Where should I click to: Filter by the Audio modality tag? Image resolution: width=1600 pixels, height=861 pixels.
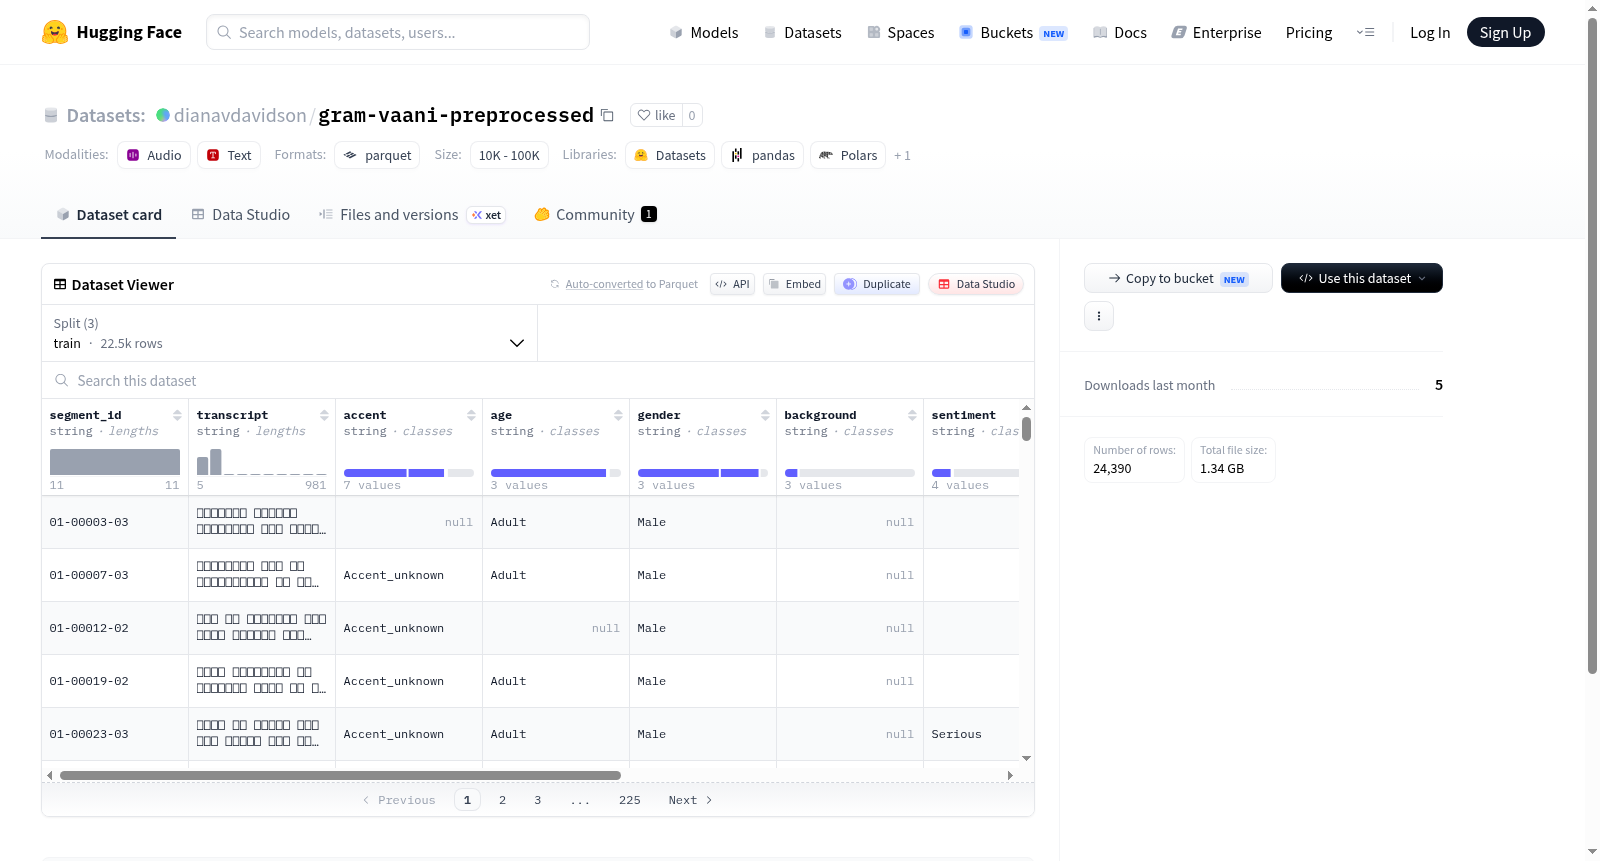click(x=154, y=155)
